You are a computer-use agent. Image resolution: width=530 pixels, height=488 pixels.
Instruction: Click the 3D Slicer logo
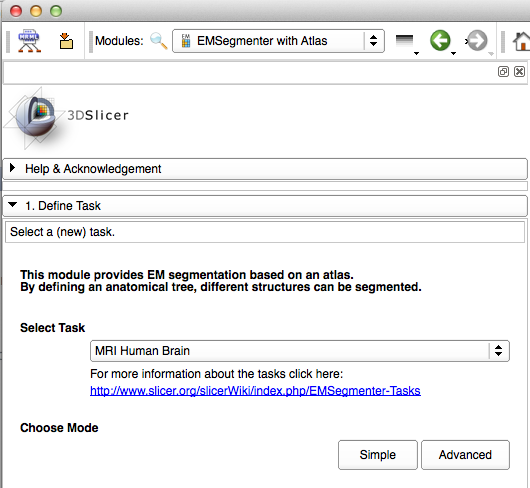[66, 116]
